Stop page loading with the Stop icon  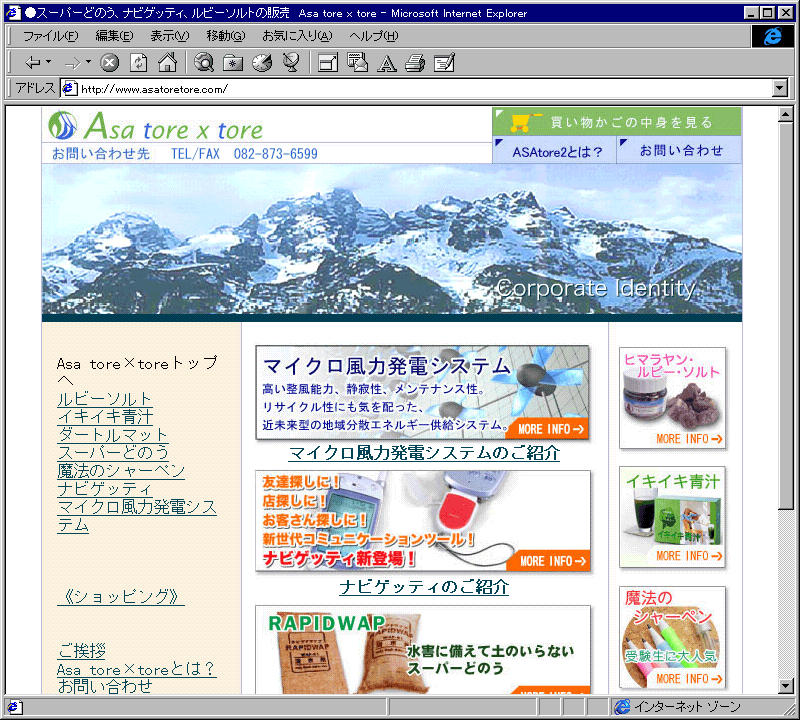tap(109, 63)
